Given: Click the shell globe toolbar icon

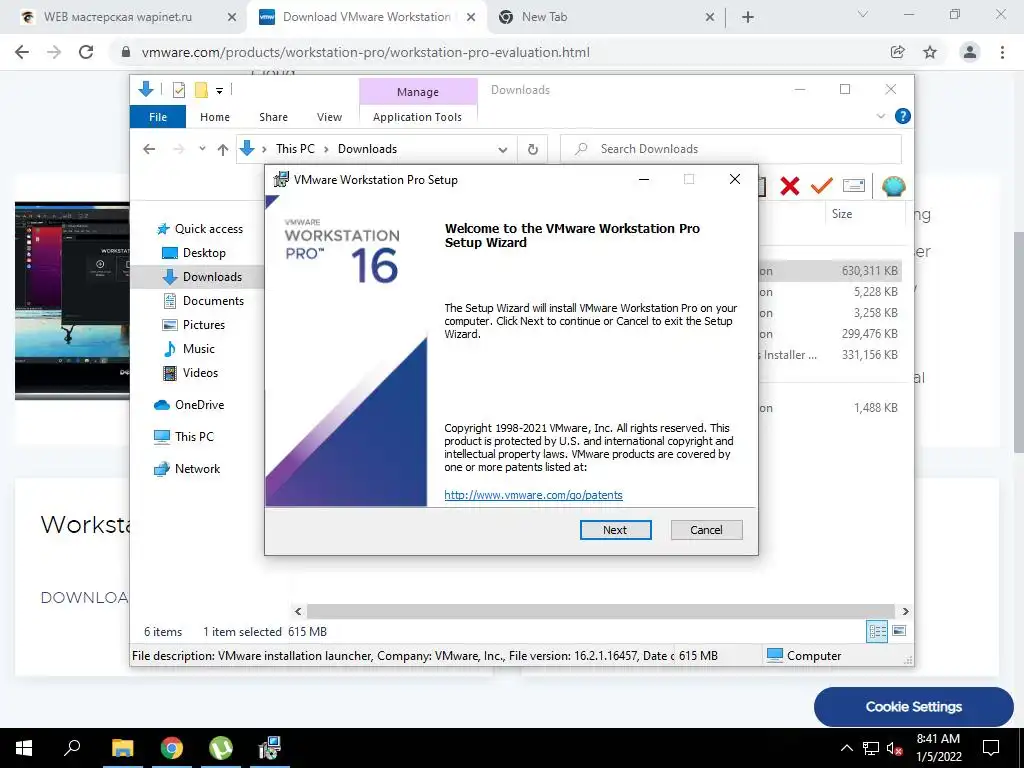Looking at the screenshot, I should (893, 186).
